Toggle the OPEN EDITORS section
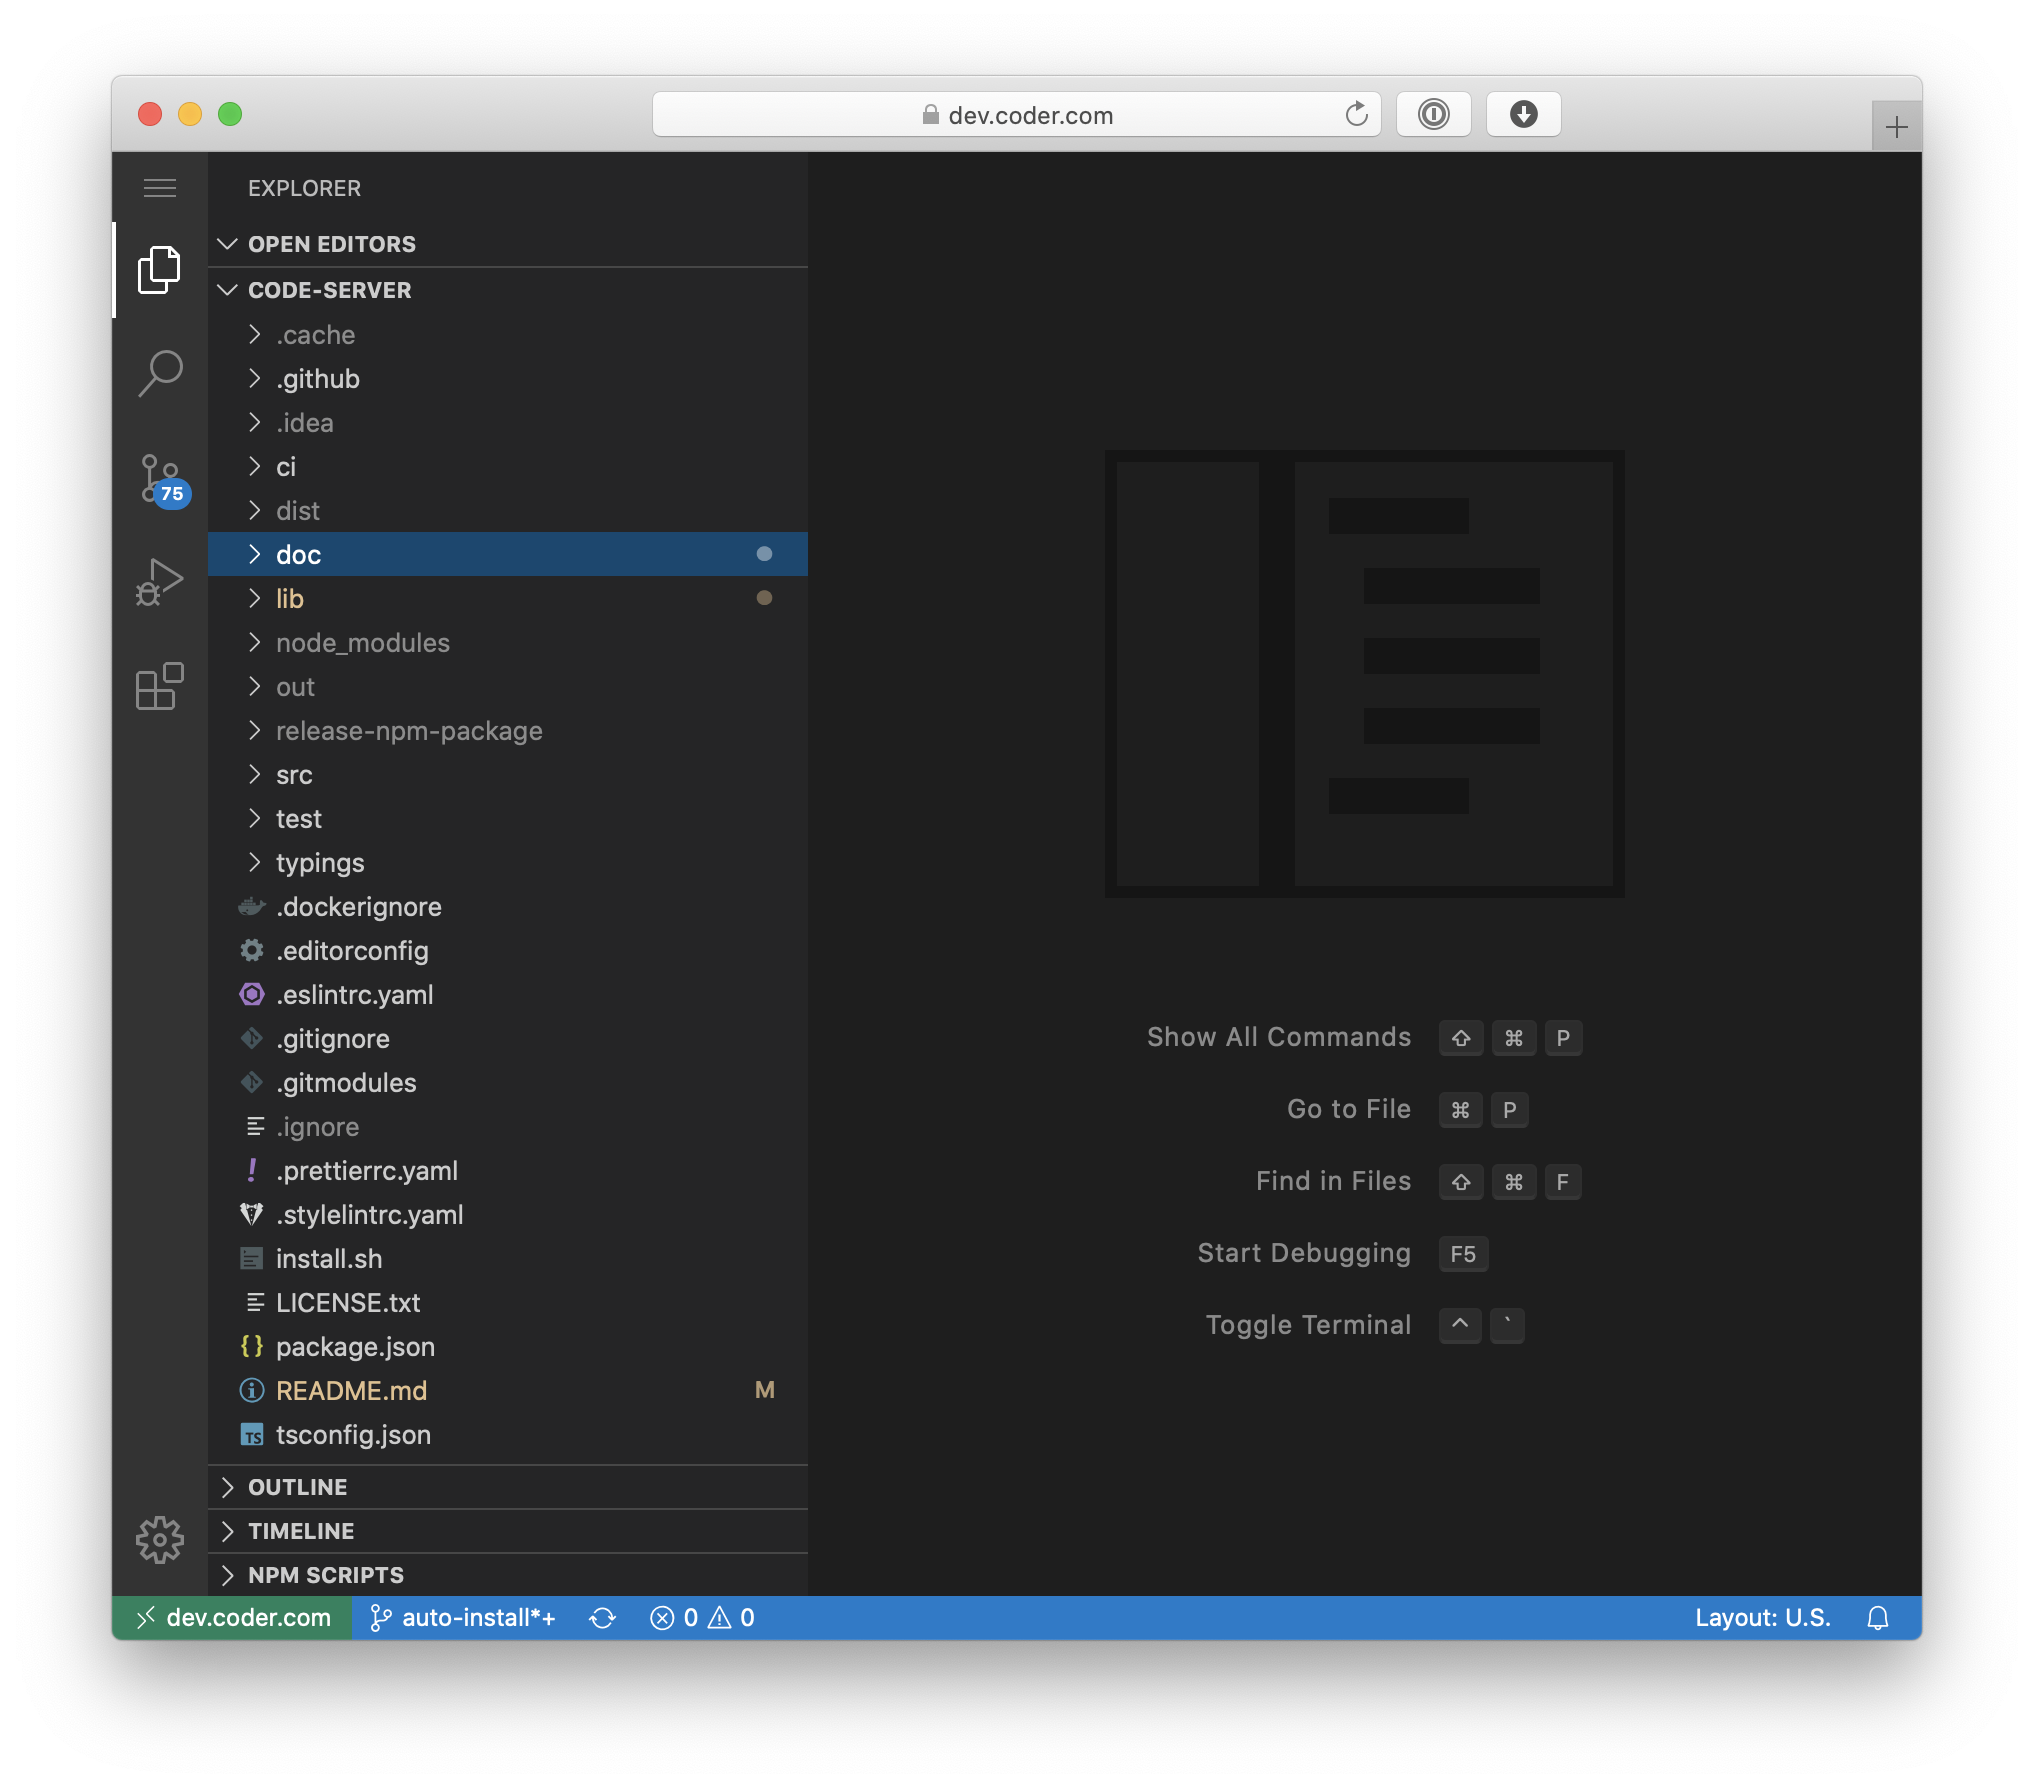This screenshot has width=2034, height=1788. pos(330,242)
